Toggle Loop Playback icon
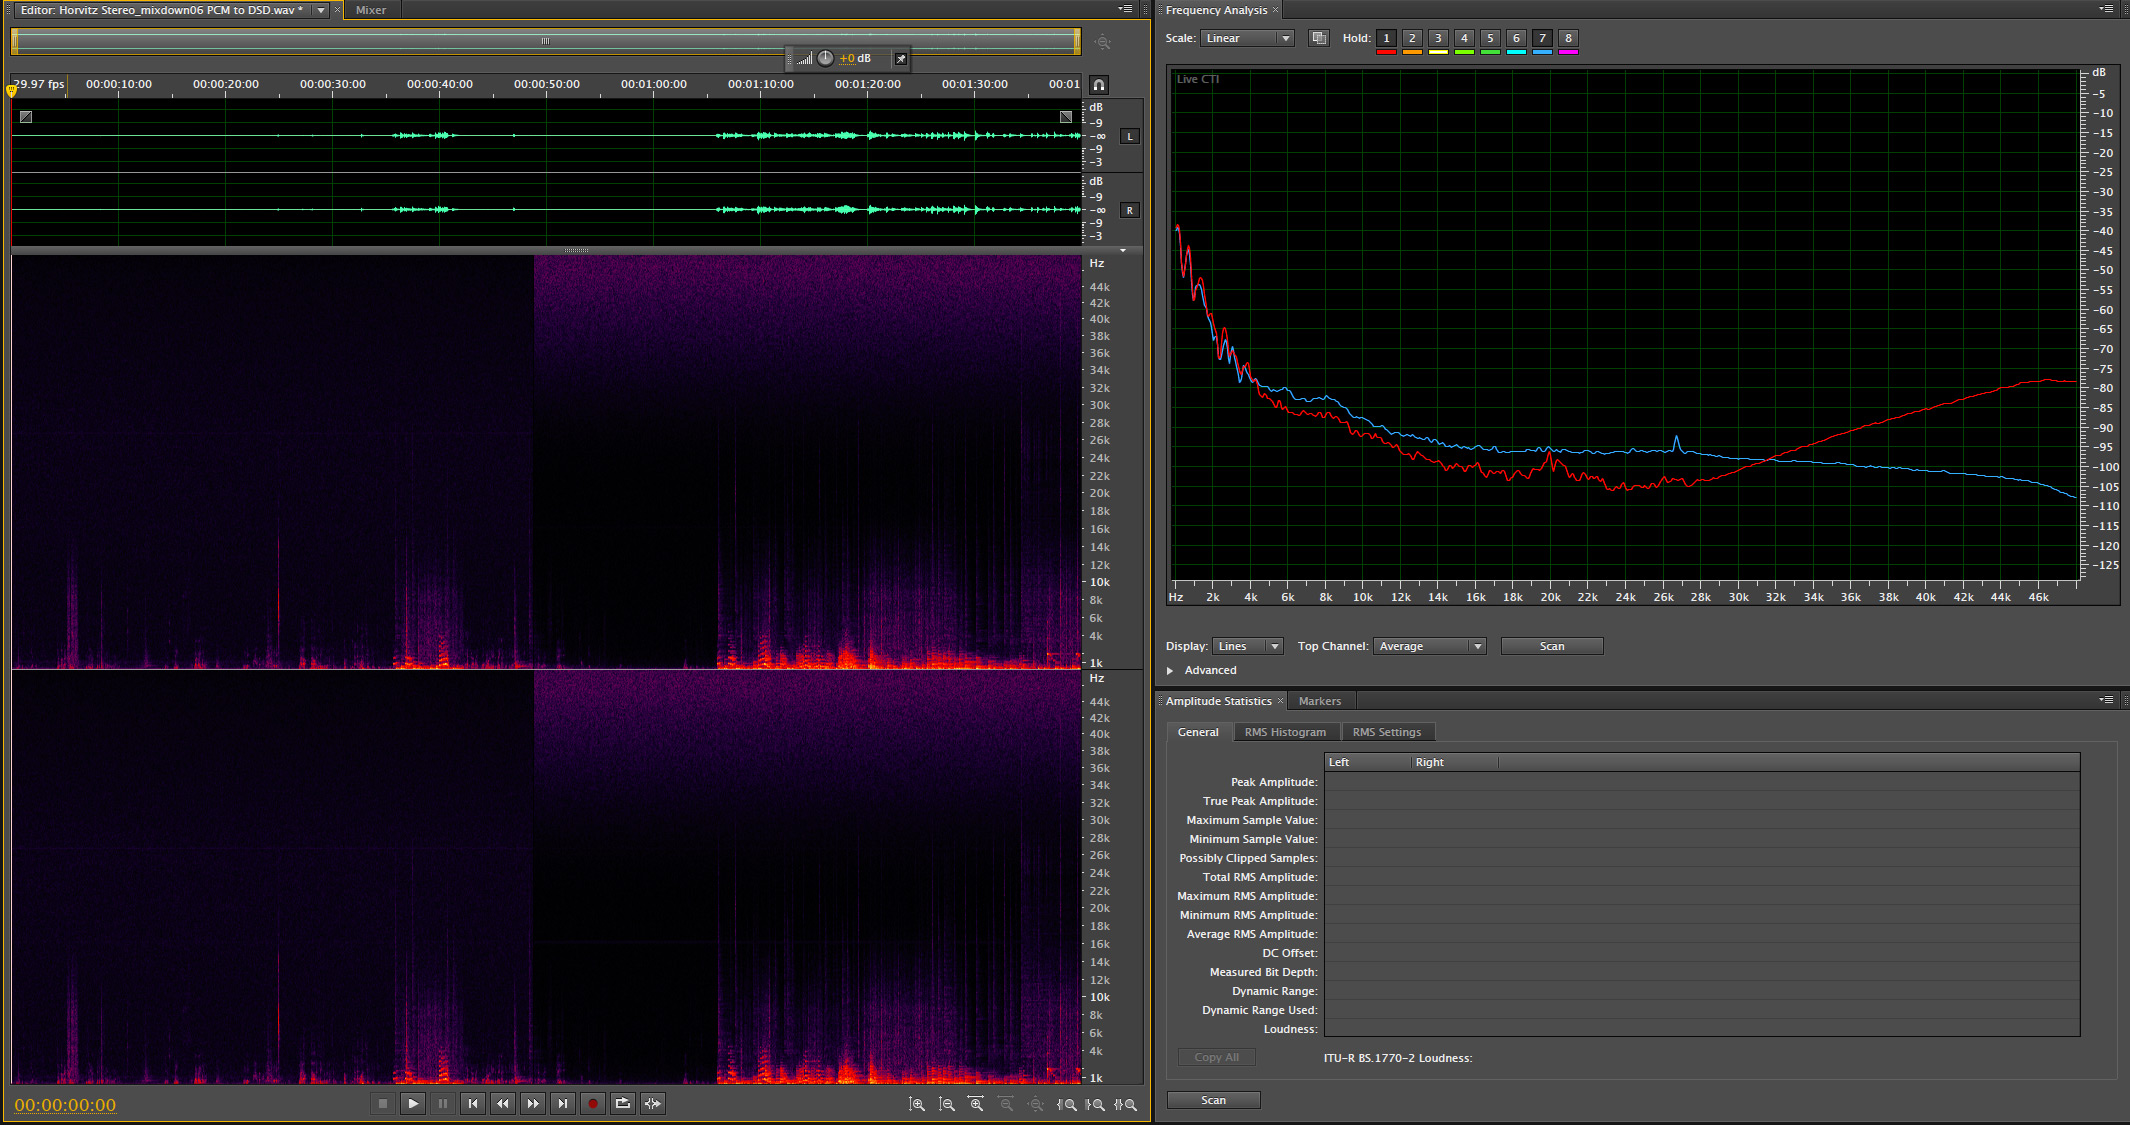This screenshot has width=2130, height=1125. tap(623, 1103)
